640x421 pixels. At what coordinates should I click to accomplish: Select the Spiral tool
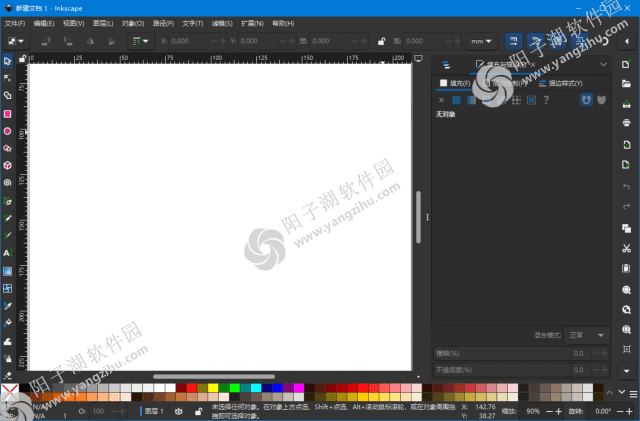7,183
